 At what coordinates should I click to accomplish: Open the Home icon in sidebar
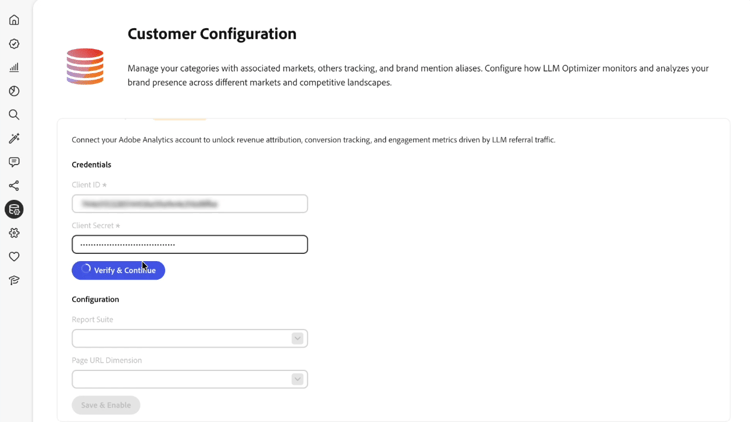tap(14, 20)
